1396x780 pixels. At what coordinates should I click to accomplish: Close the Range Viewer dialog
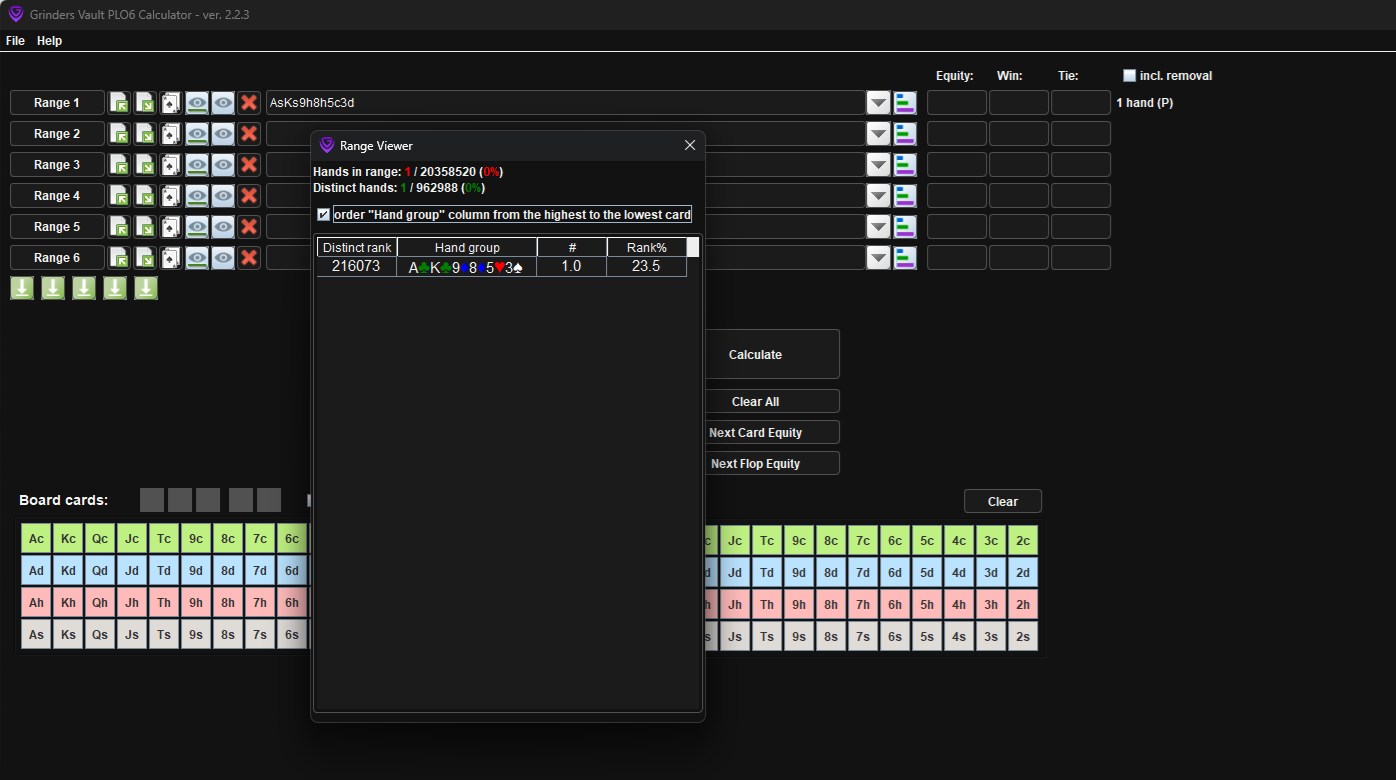point(689,146)
